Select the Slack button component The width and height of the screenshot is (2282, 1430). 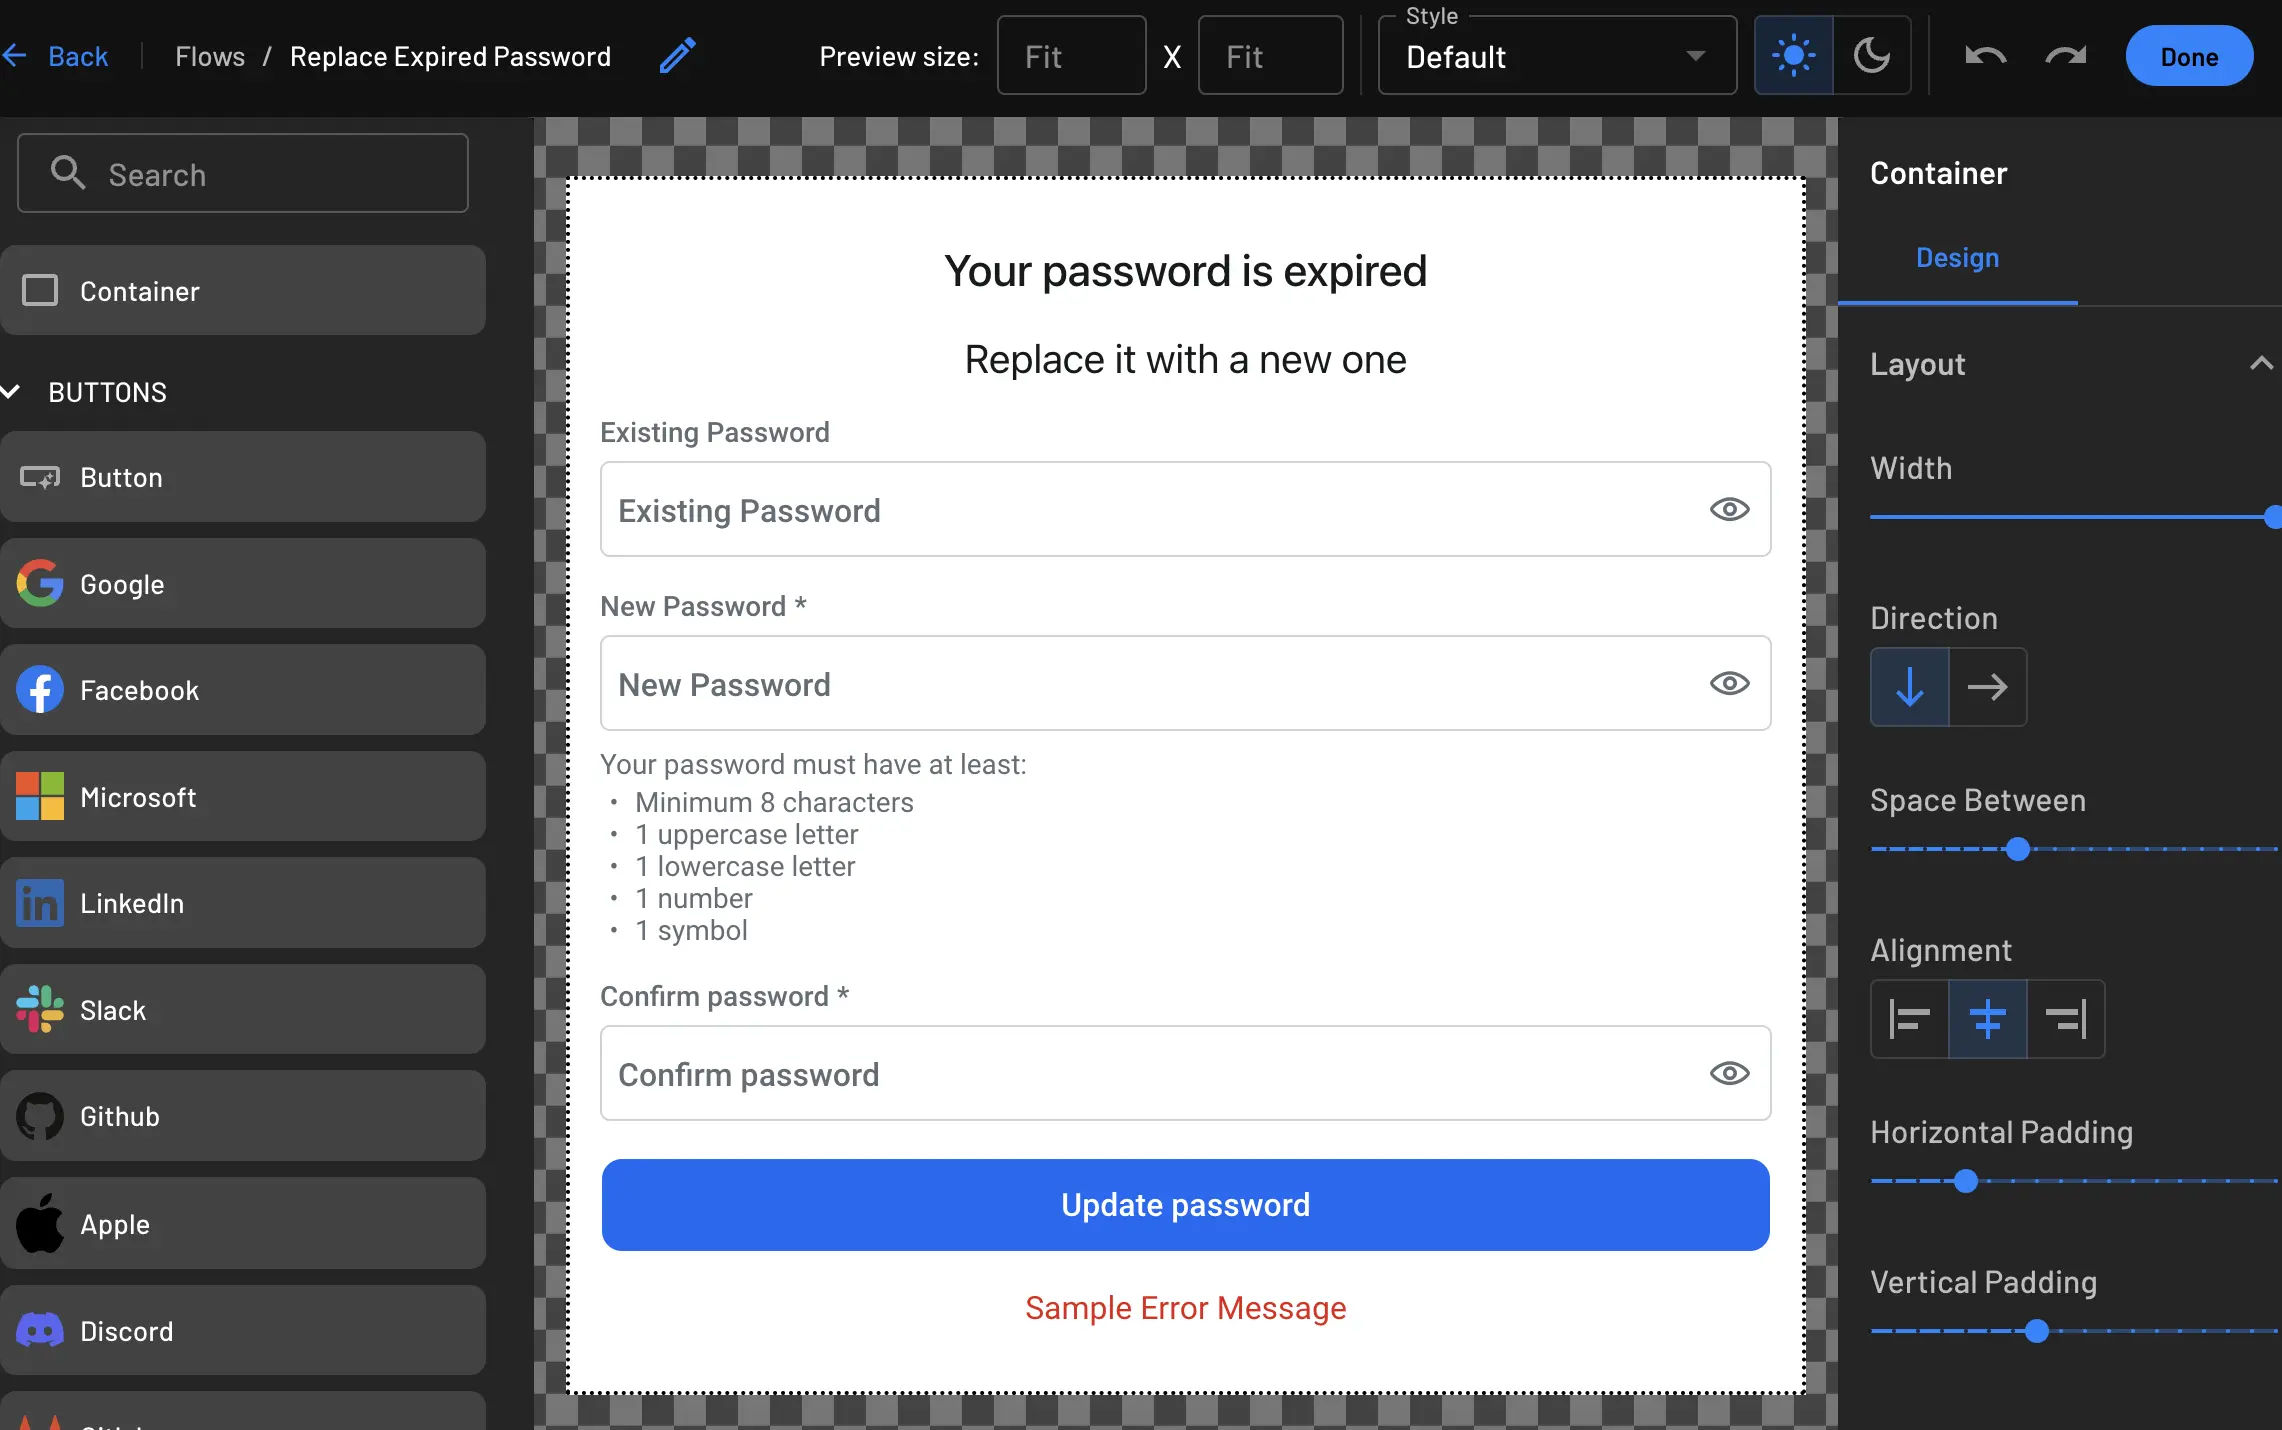(x=243, y=1010)
